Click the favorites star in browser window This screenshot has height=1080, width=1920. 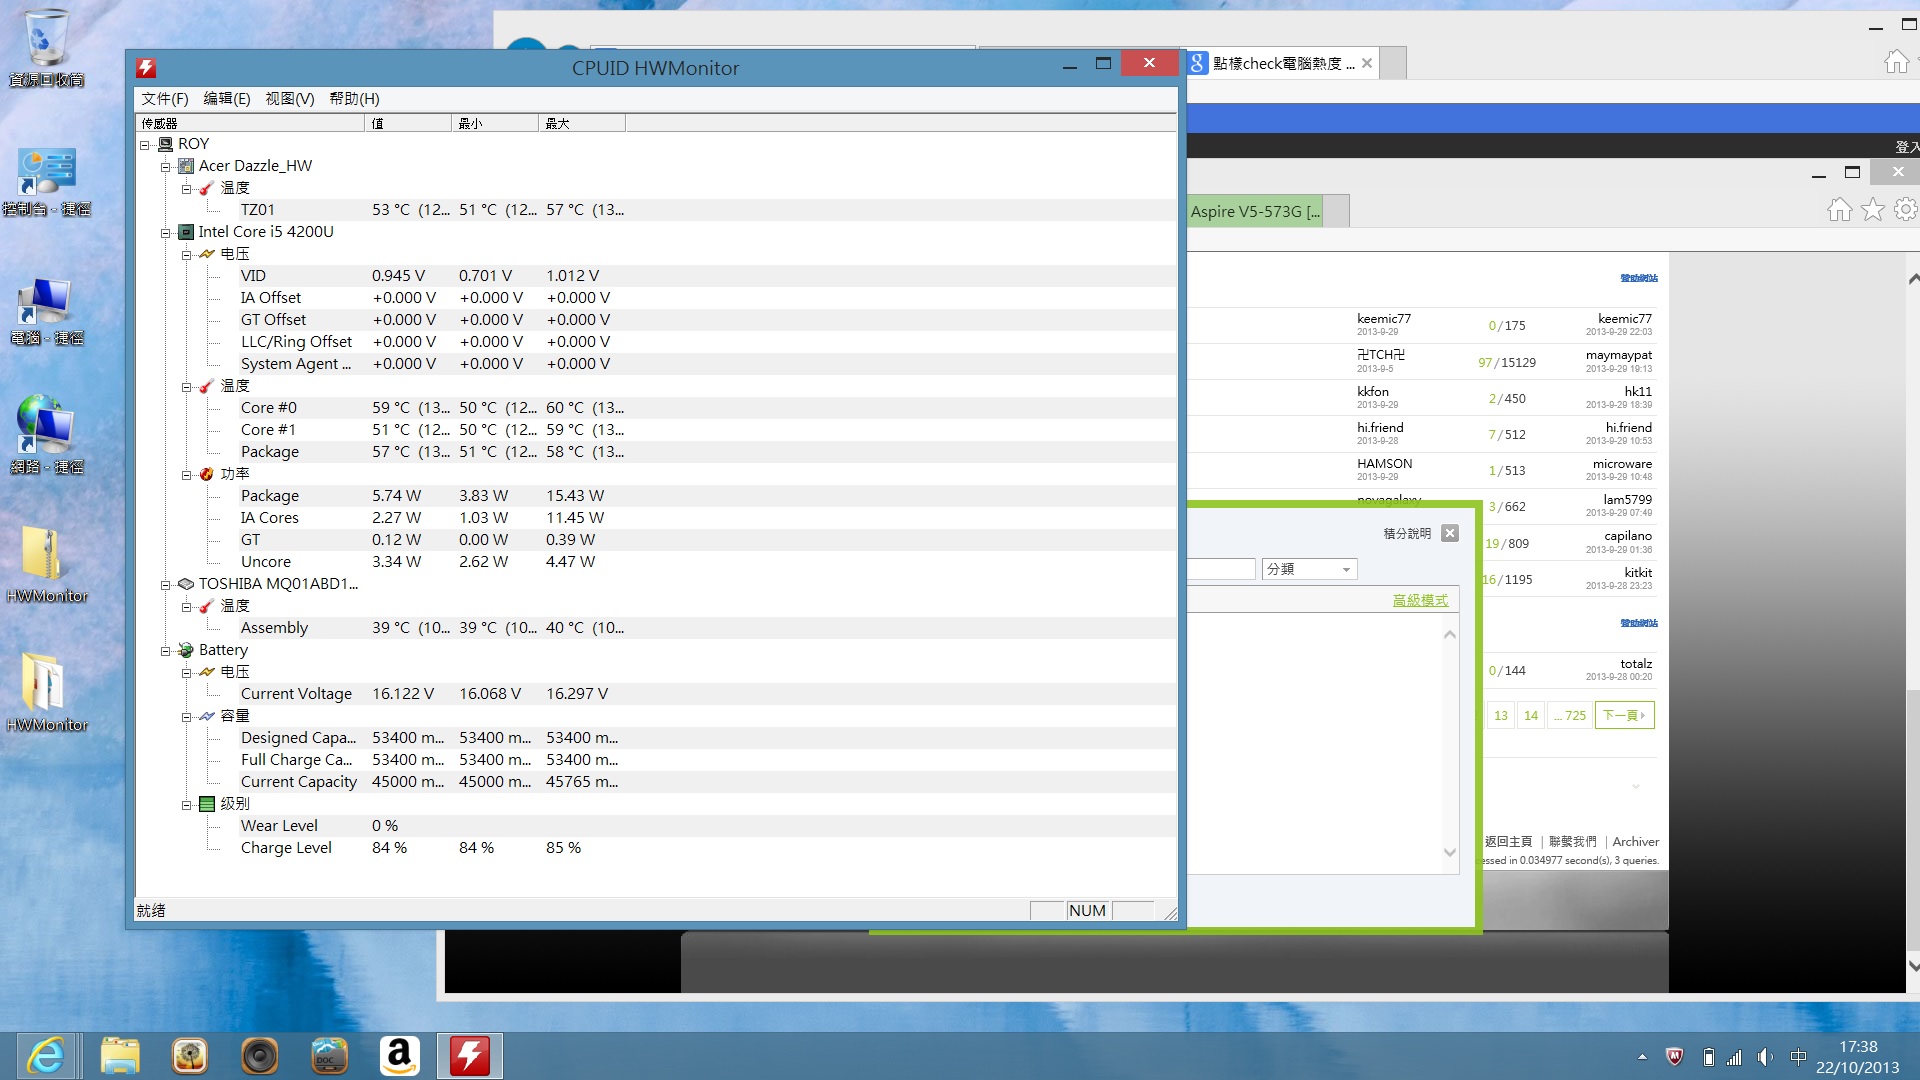pos(1873,210)
